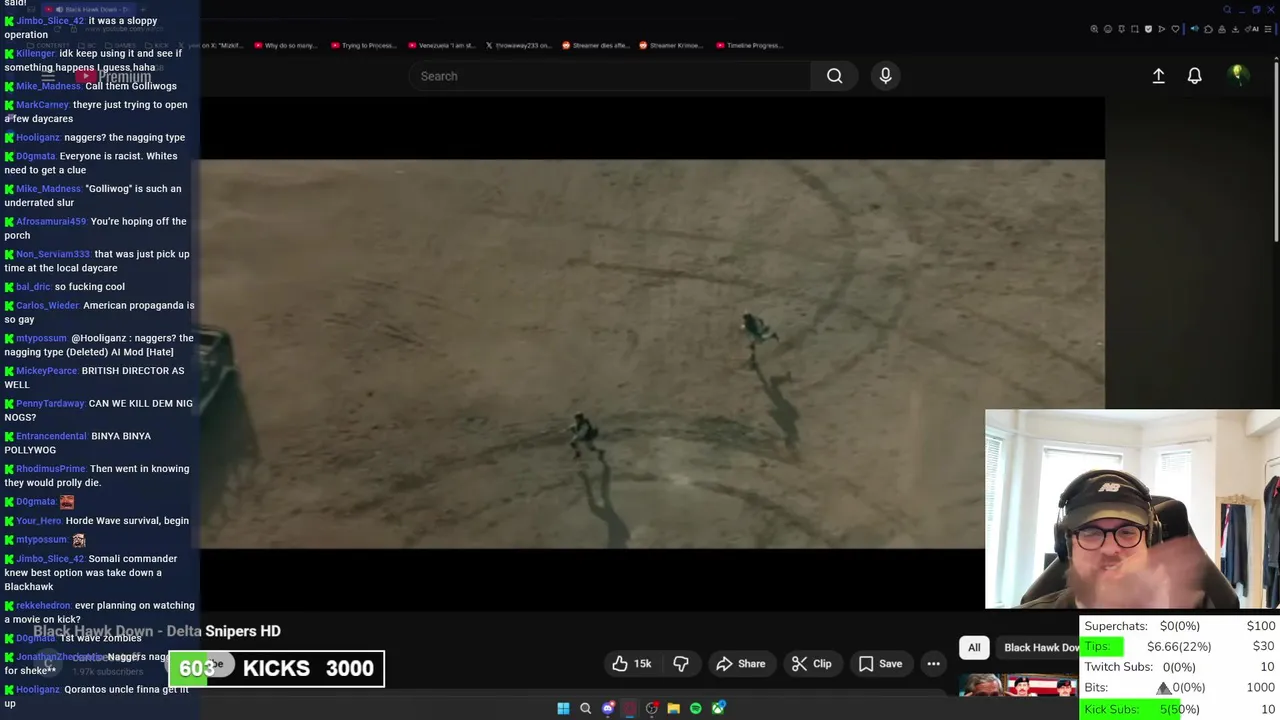The image size is (1280, 720).
Task: Save the video to a playlist
Action: point(881,664)
